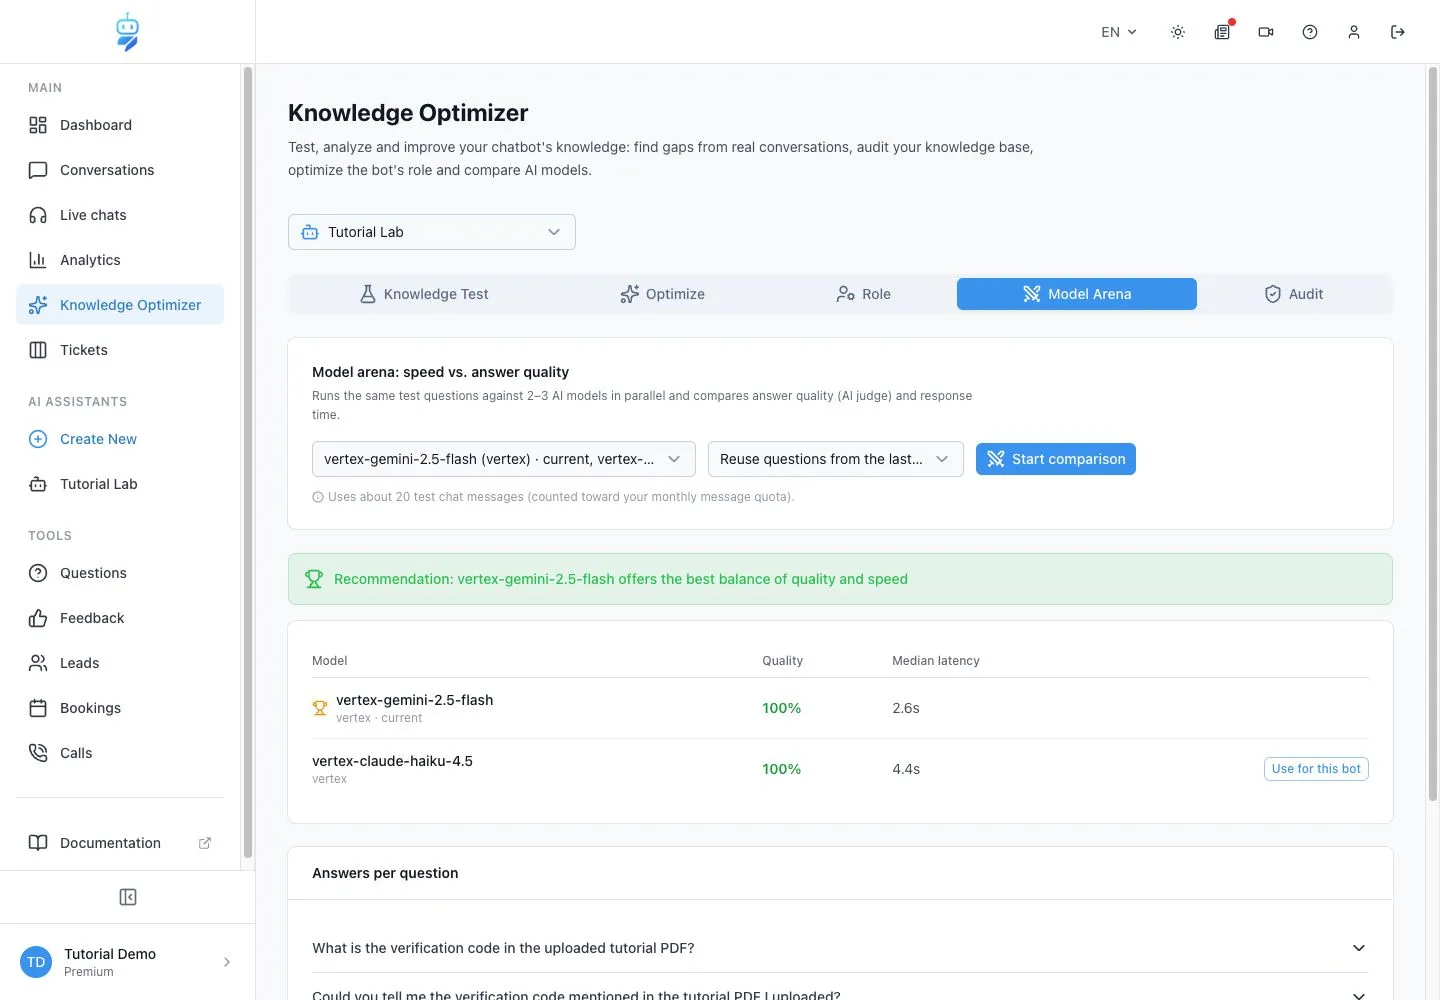Viewport: 1440px width, 1000px height.
Task: Click the Answers per question heading
Action: tap(385, 873)
